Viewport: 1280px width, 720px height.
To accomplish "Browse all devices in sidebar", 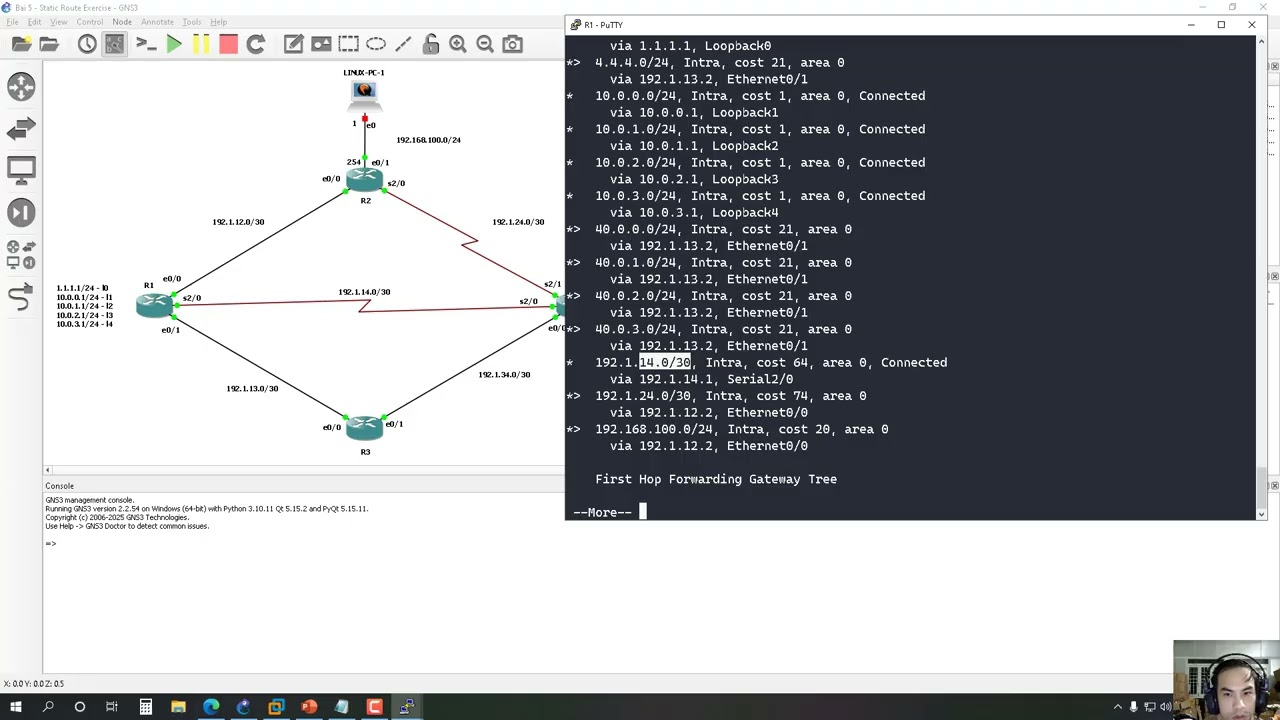I will click(x=21, y=254).
